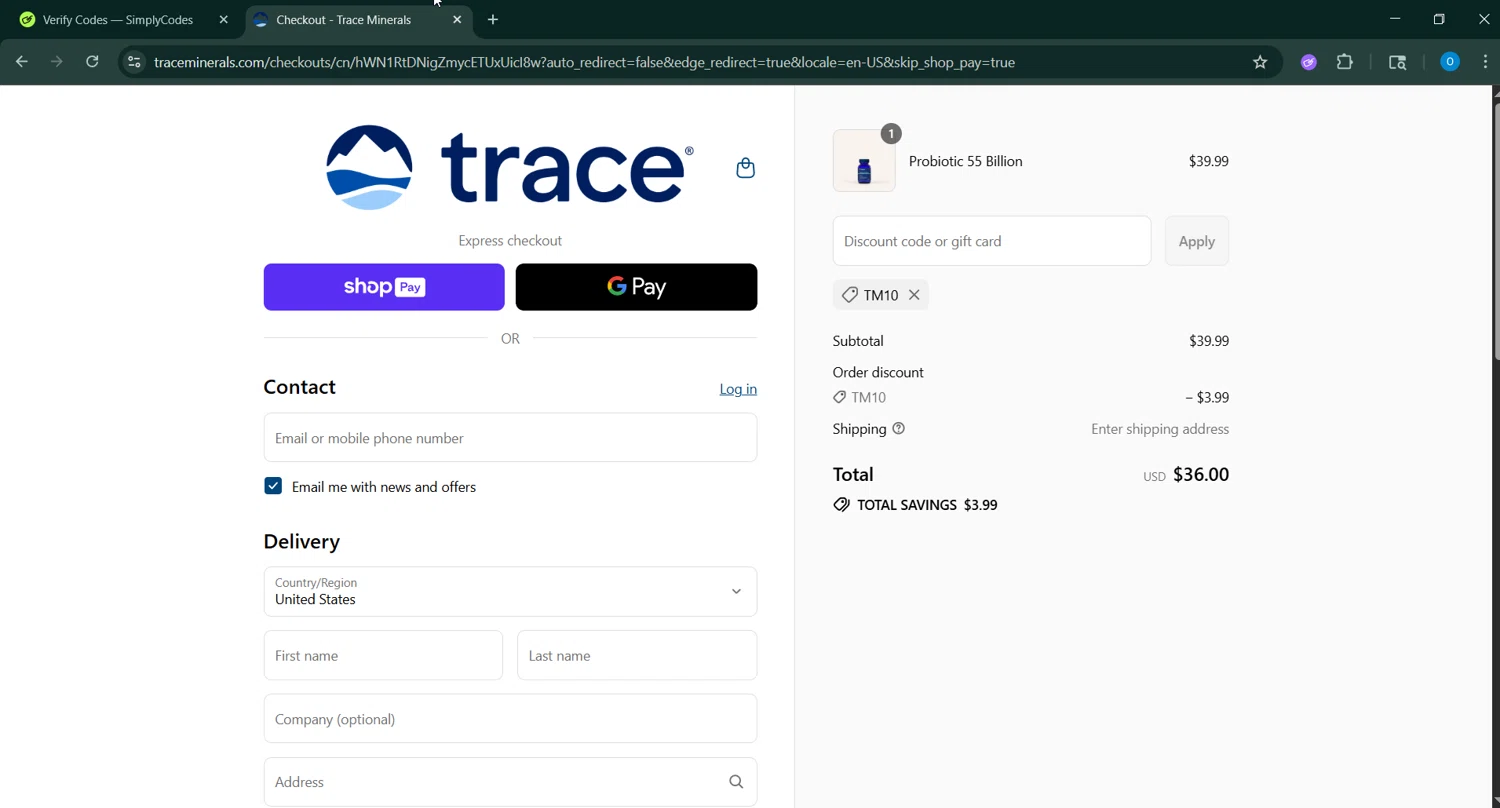The width and height of the screenshot is (1500, 808).
Task: Expand the Country/Region dropdown
Action: (x=510, y=592)
